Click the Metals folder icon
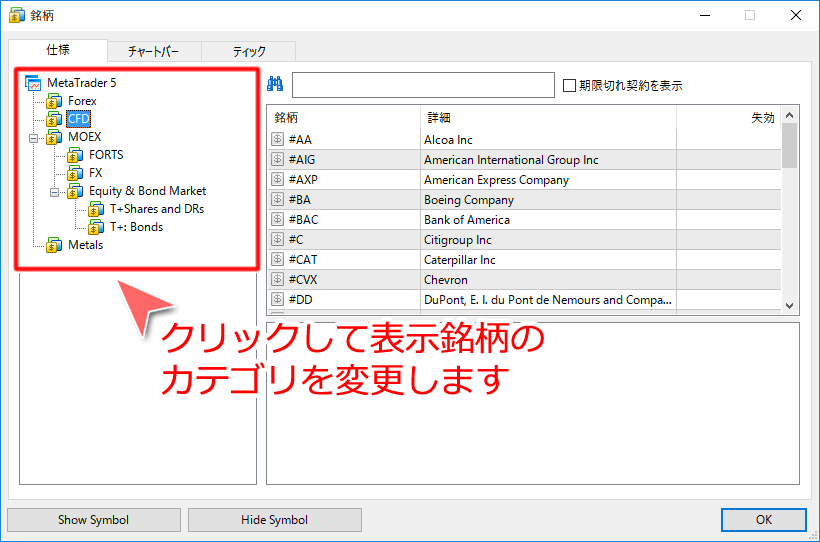The height and width of the screenshot is (542, 820). click(54, 245)
